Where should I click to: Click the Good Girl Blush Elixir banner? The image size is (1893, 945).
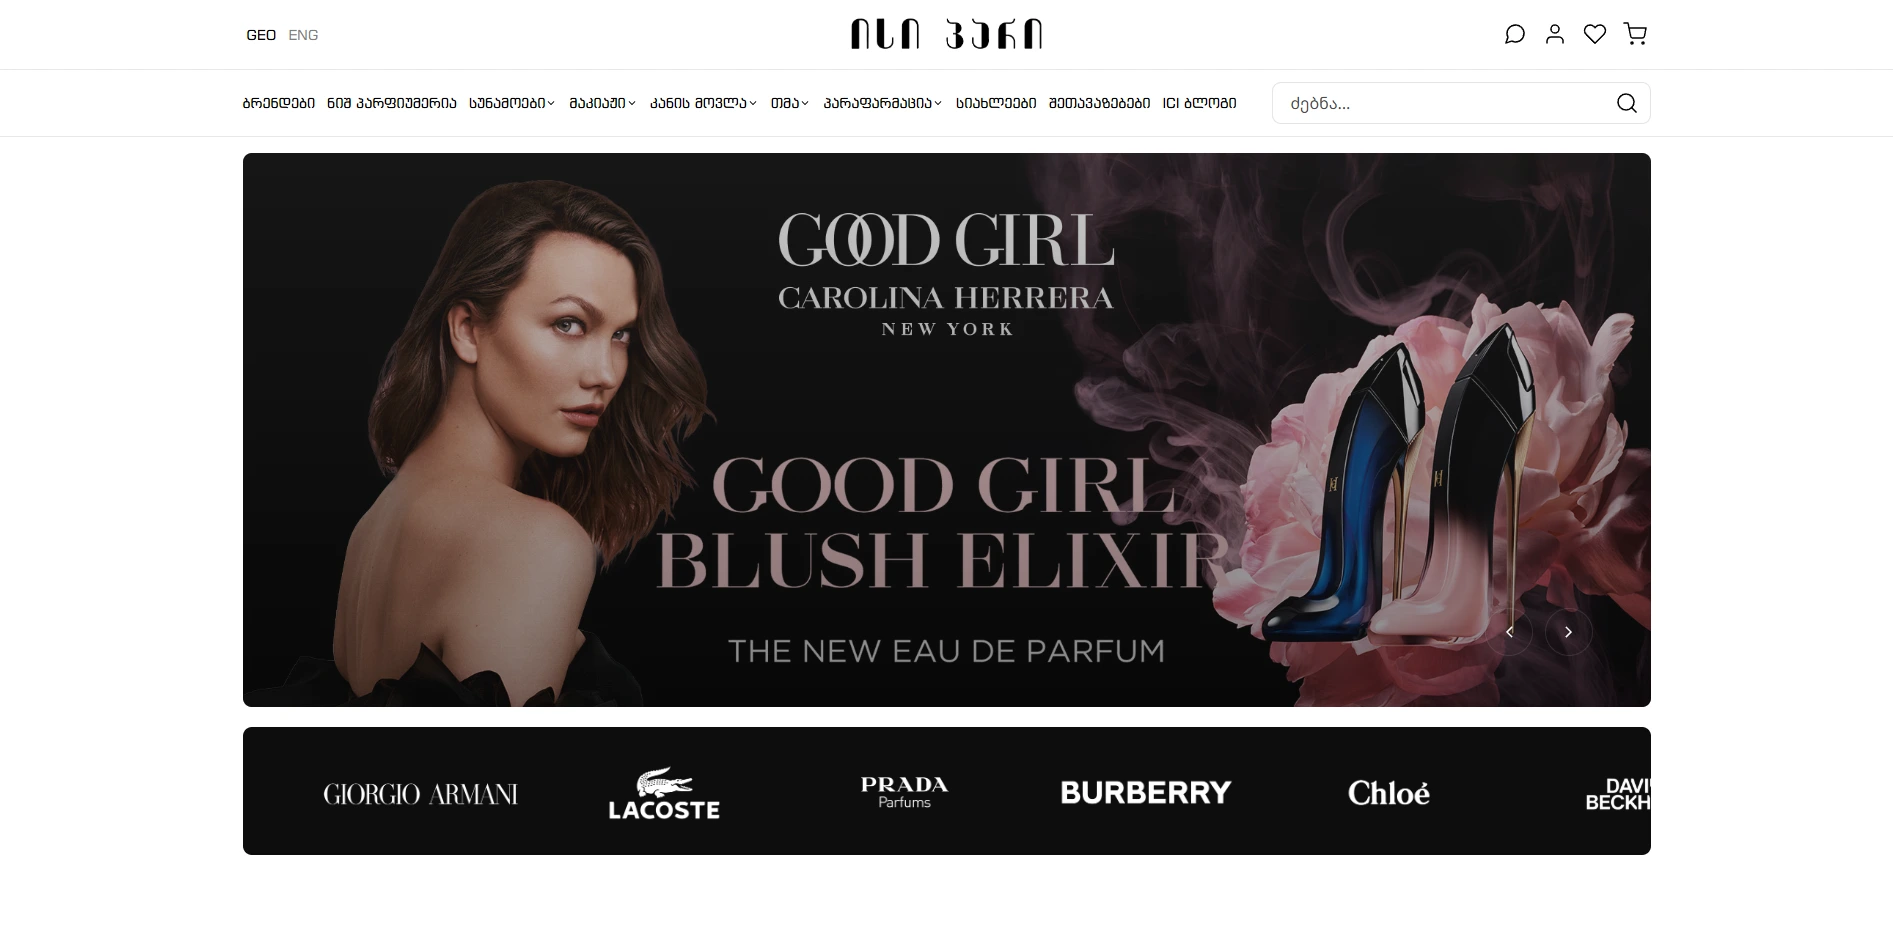(946, 430)
